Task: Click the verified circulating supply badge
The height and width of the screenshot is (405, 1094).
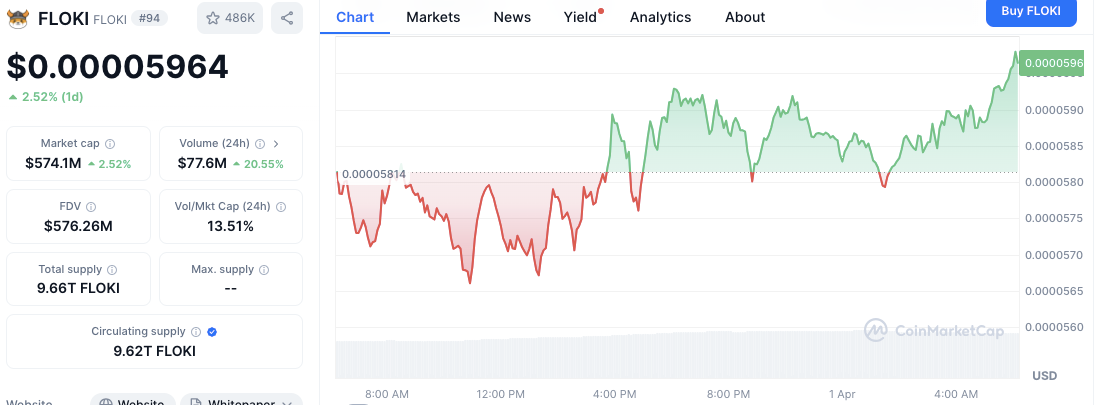Action: (x=212, y=332)
